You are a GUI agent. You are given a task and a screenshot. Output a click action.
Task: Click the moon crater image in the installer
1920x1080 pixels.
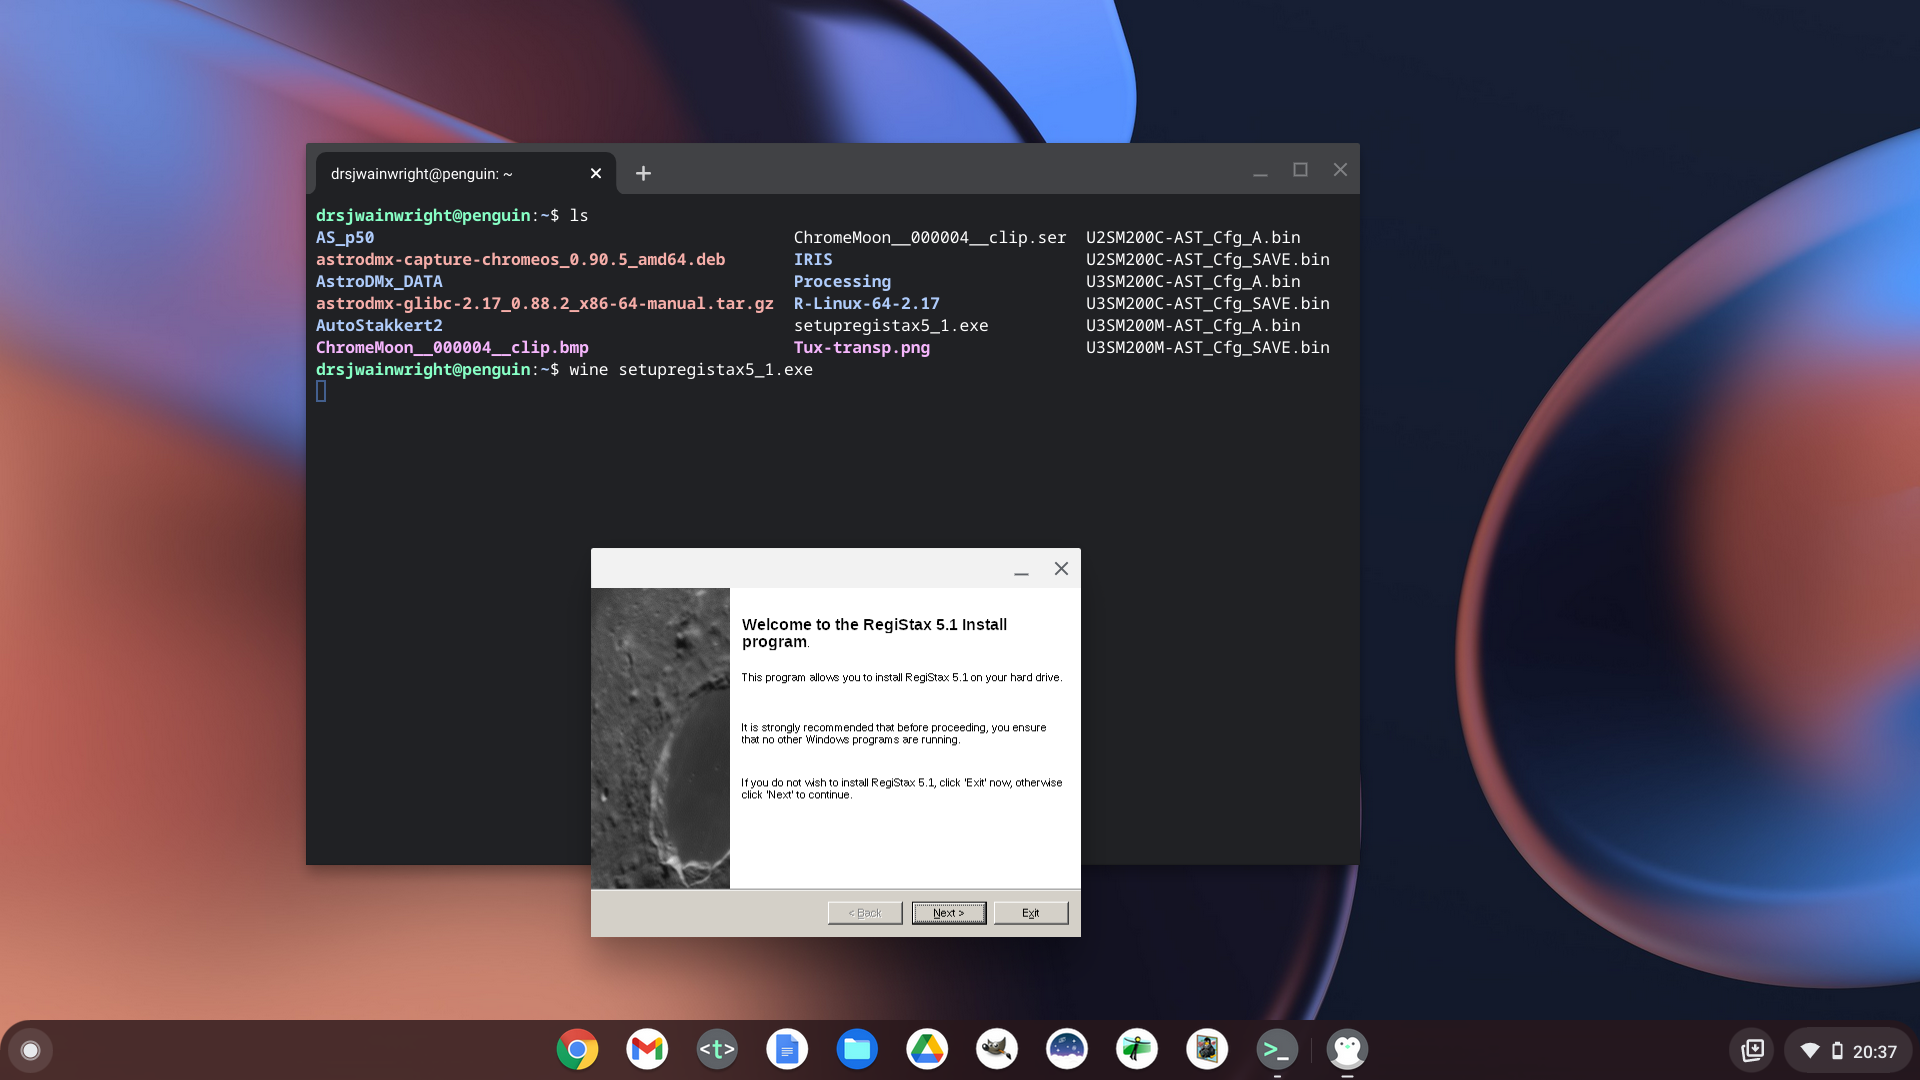pos(661,738)
